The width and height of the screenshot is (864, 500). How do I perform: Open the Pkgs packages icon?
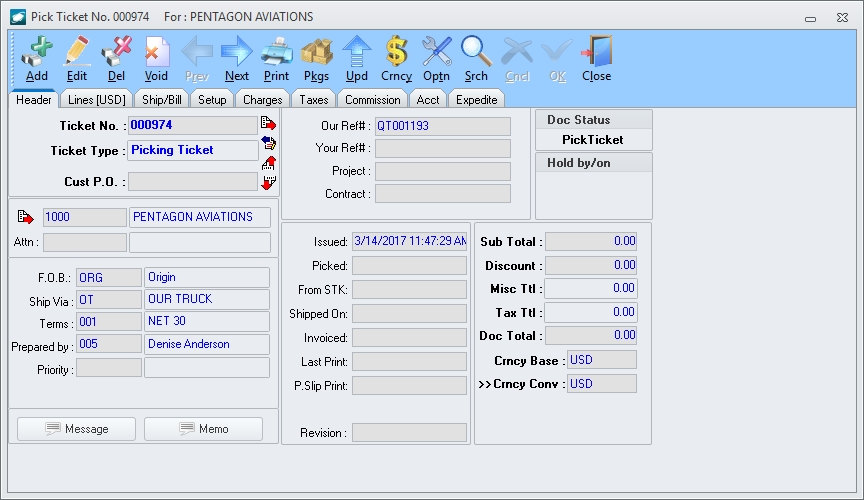[x=316, y=58]
